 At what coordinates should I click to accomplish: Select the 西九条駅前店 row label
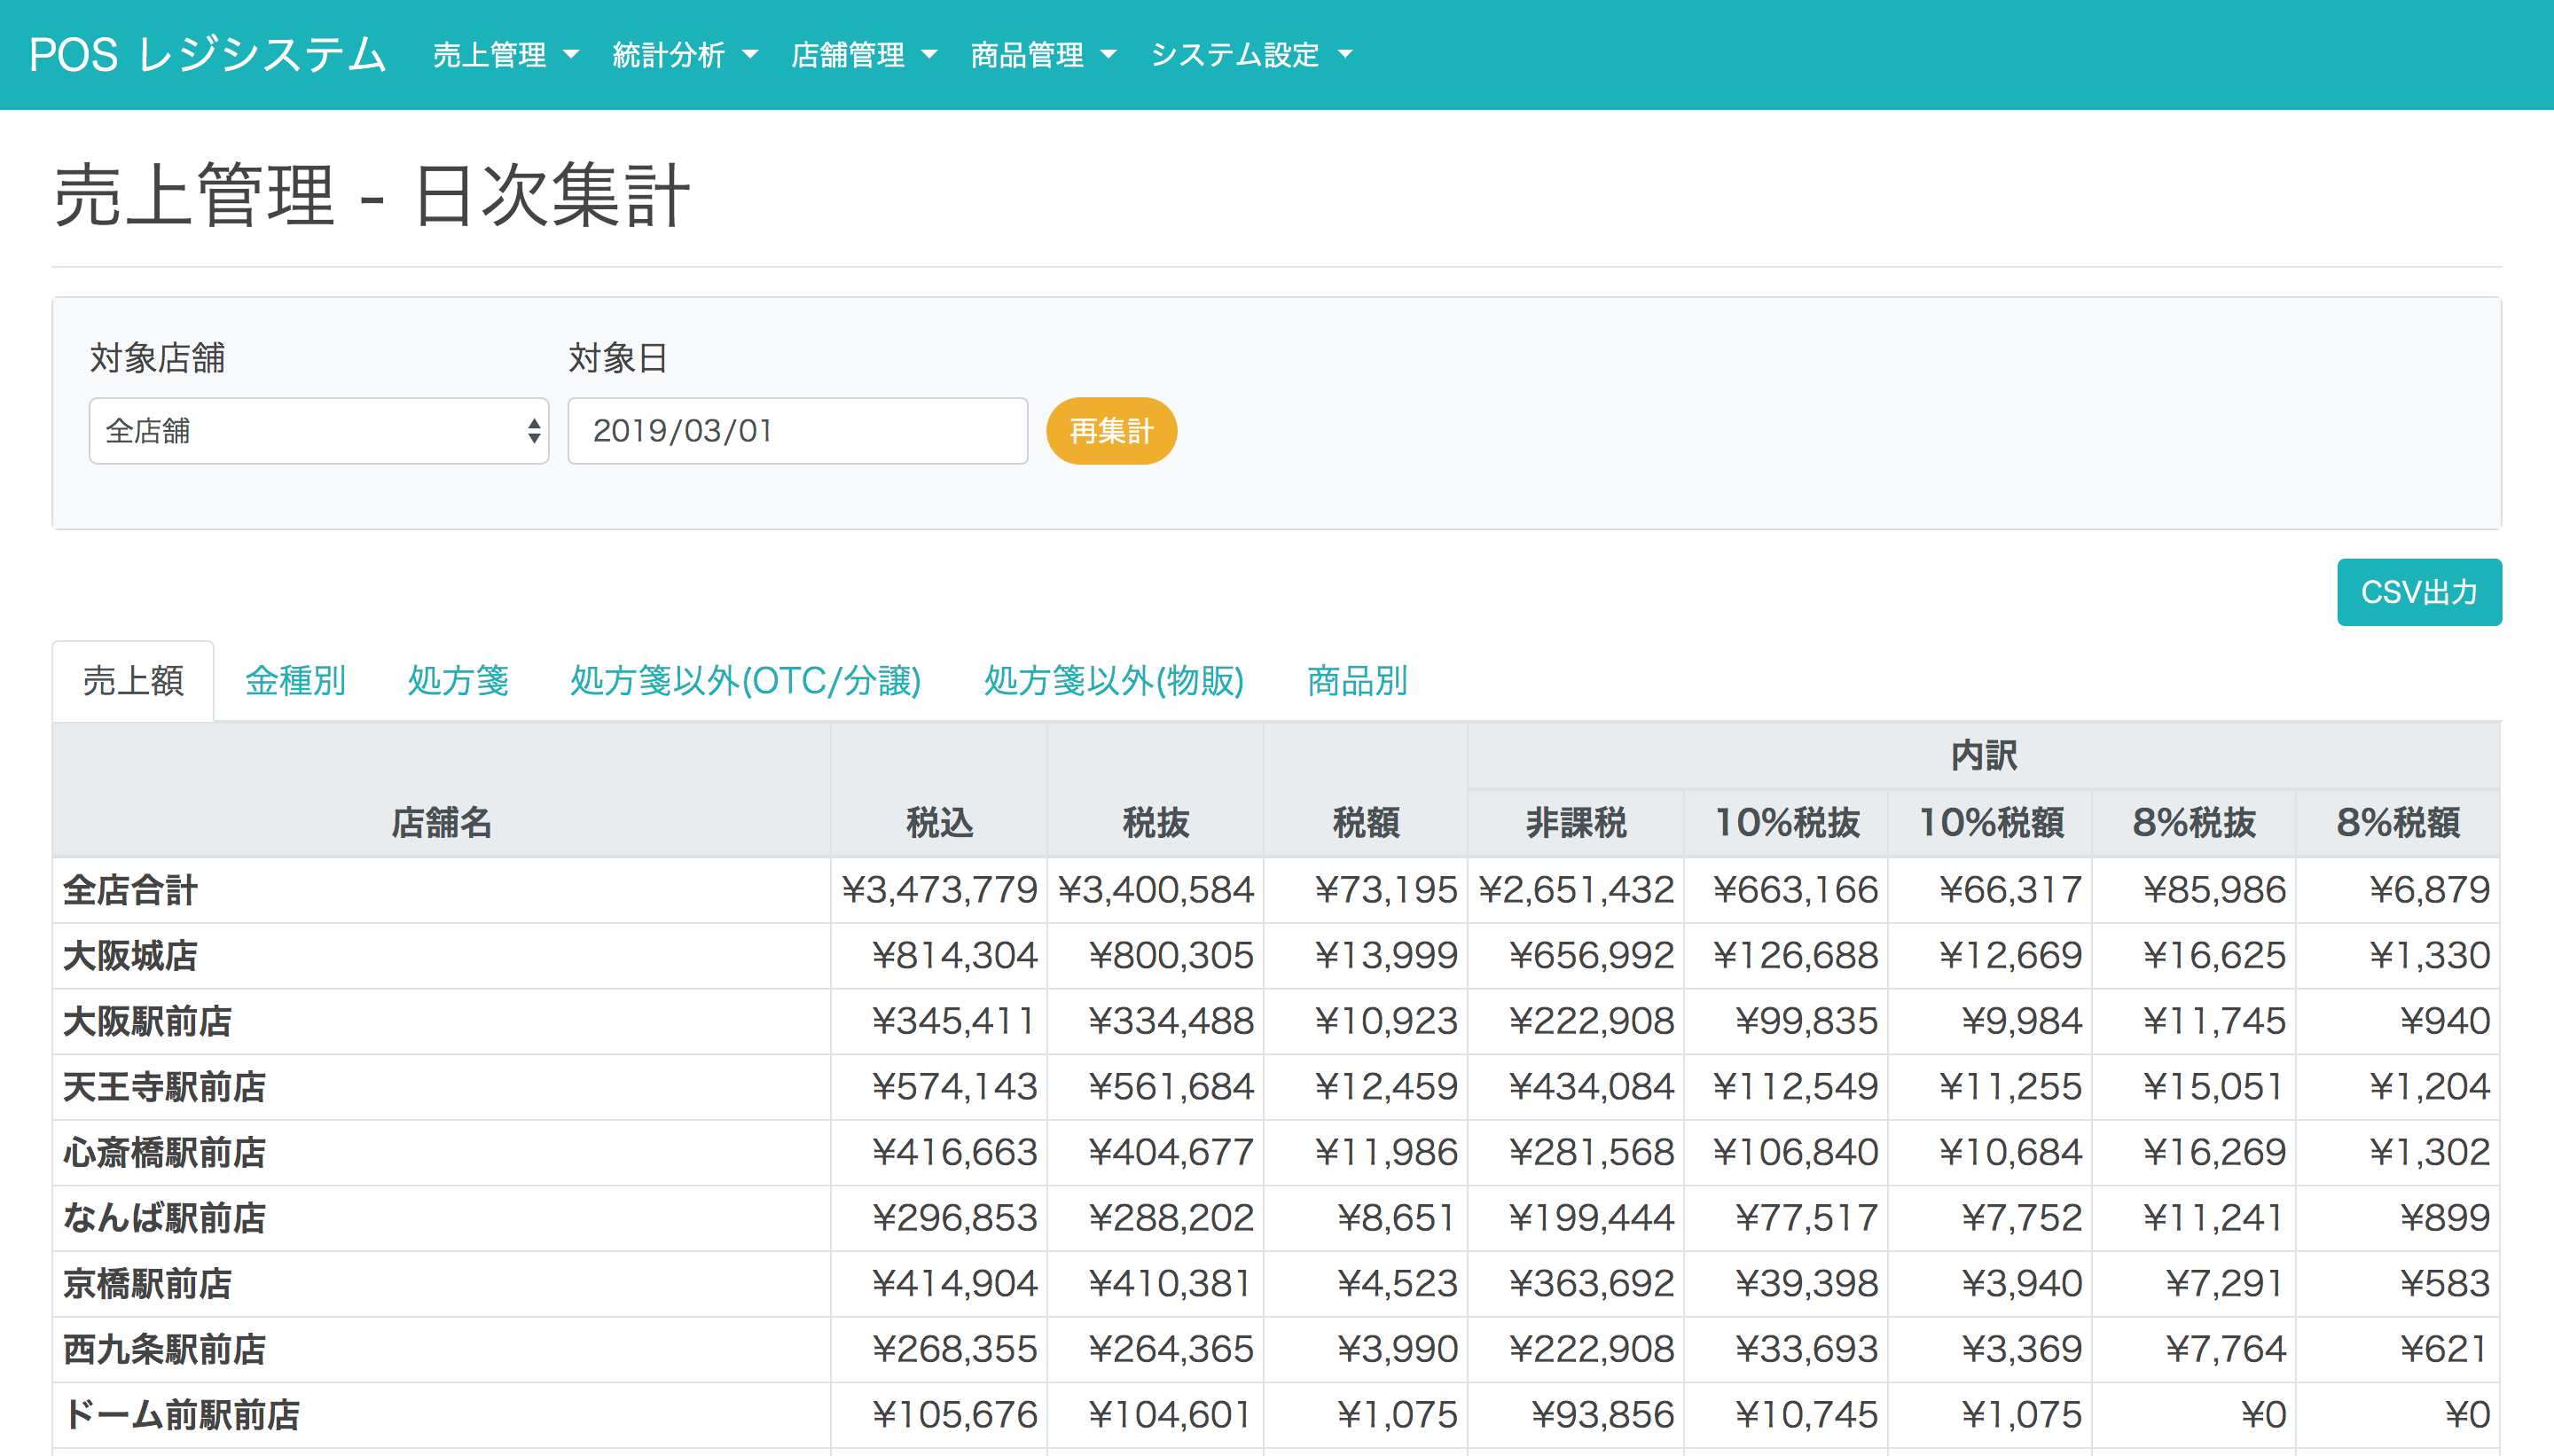click(x=164, y=1350)
